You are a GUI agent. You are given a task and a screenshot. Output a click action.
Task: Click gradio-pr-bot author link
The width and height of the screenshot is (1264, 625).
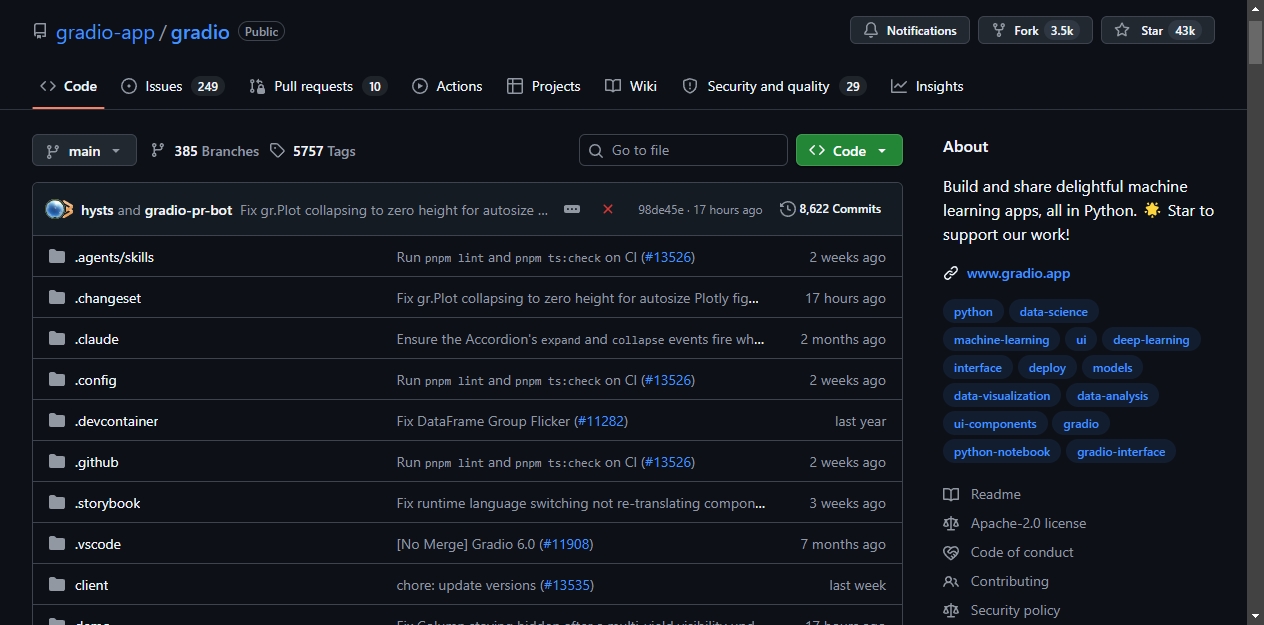[x=188, y=210]
